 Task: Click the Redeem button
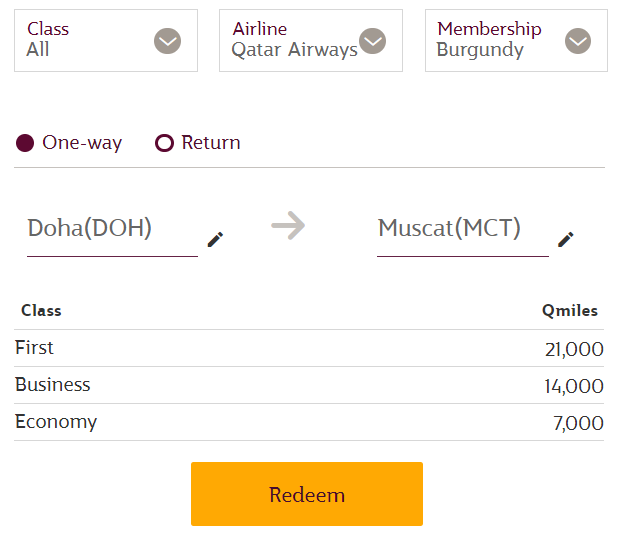[307, 494]
